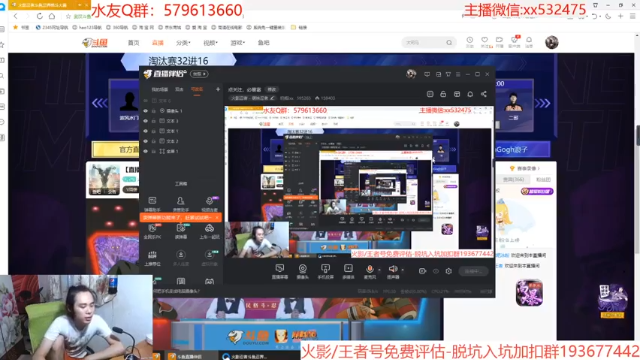Viewport: 640px width, 360px height.
Task: Open streaming settings gear
Action: (x=449, y=271)
